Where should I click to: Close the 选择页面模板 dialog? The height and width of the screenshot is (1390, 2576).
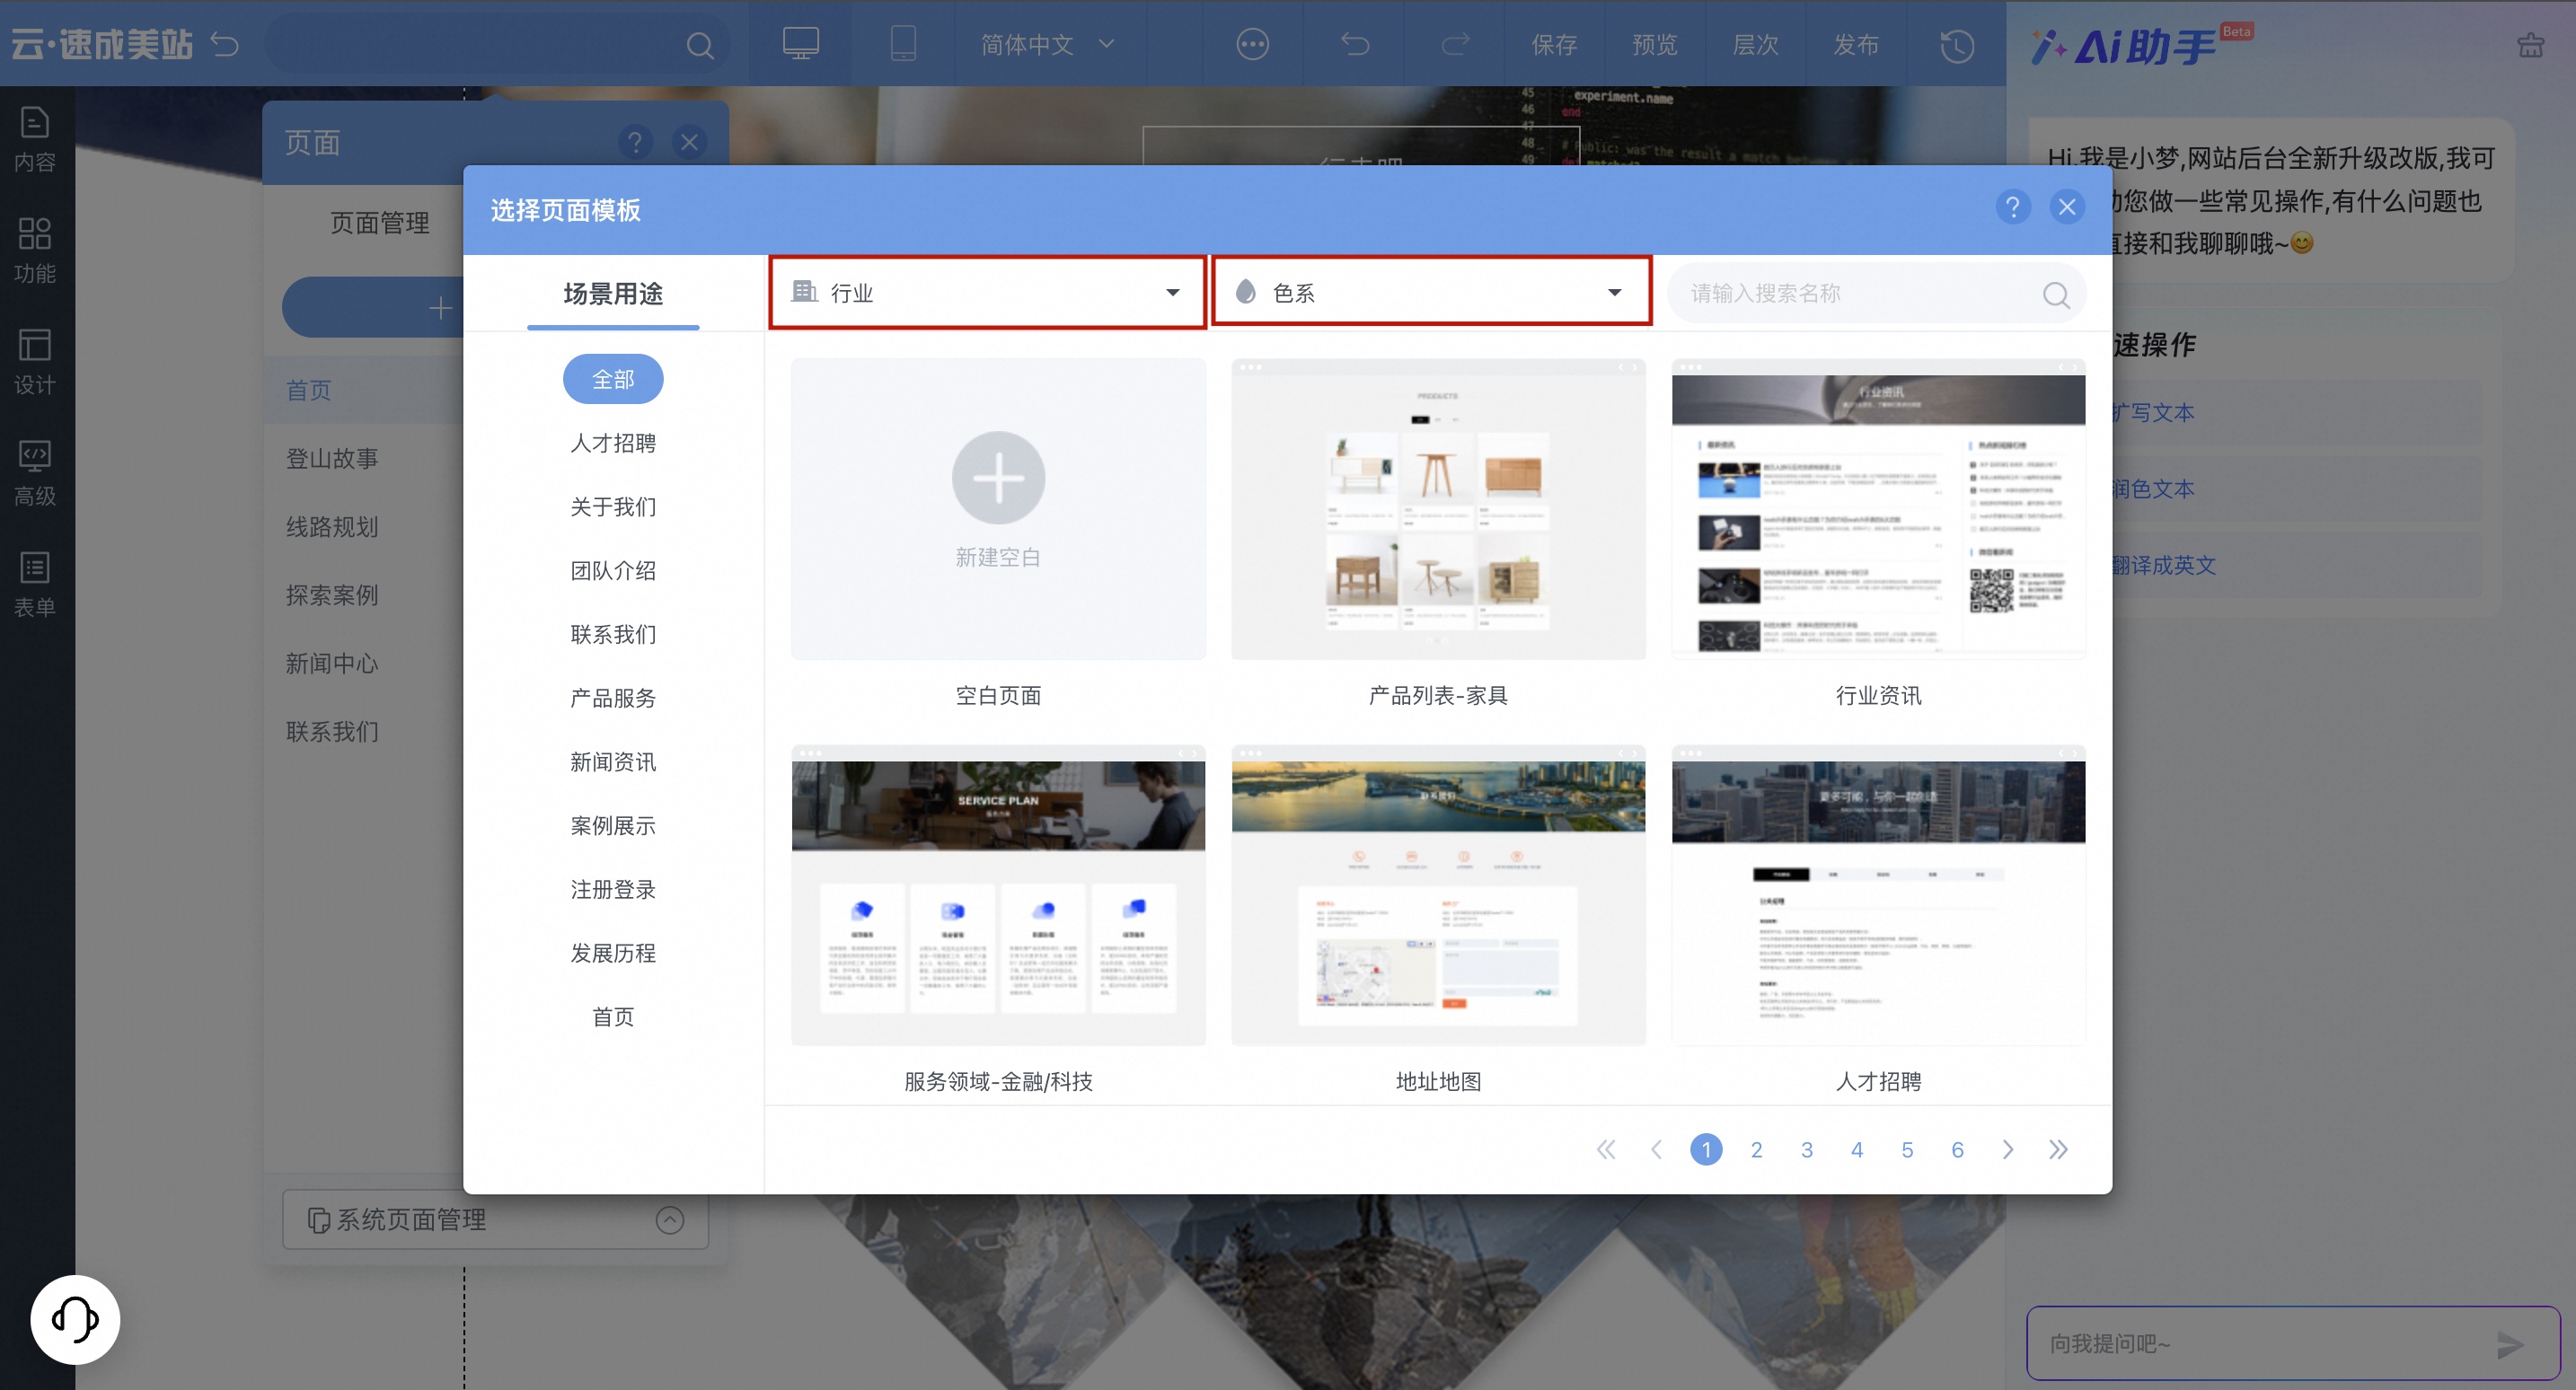tap(2066, 207)
